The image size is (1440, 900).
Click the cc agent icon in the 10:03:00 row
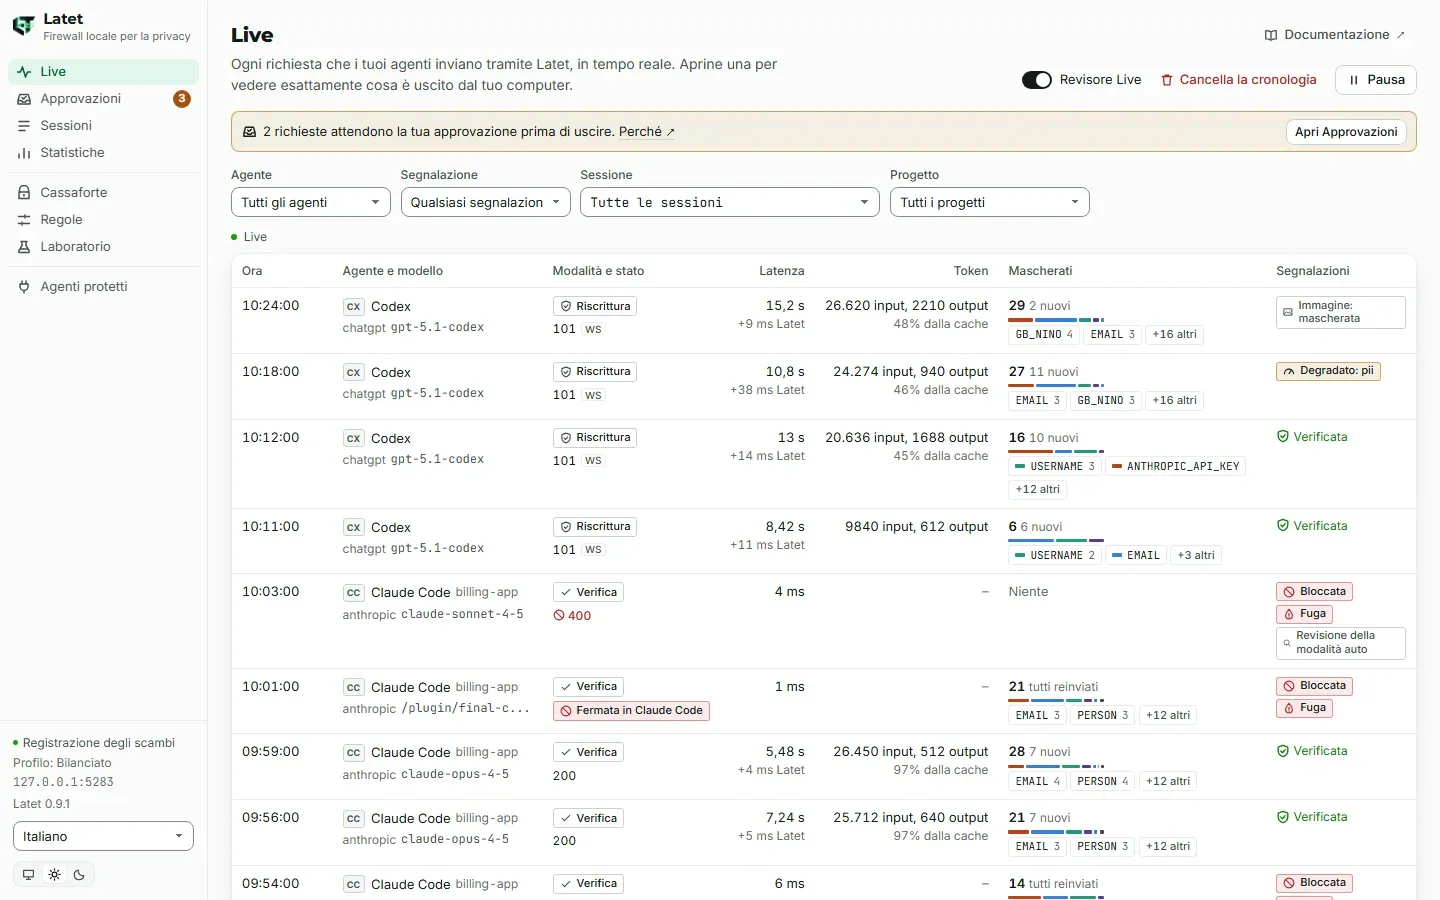tap(353, 593)
